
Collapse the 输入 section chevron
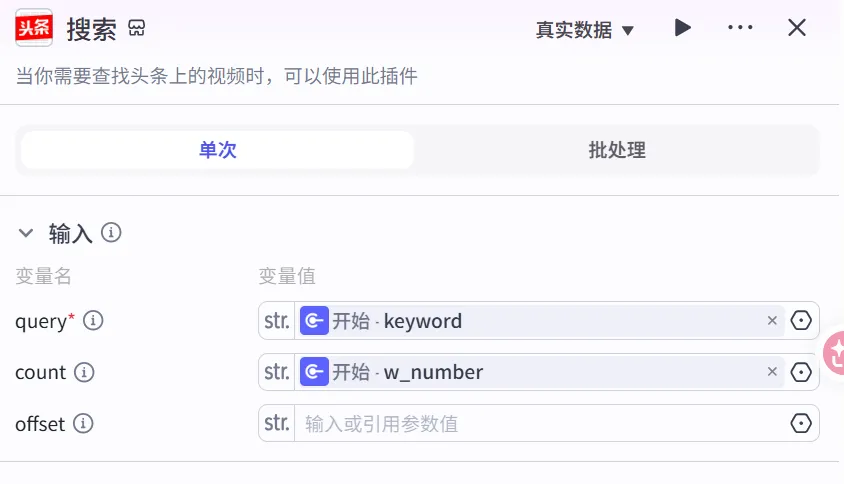(x=26, y=233)
